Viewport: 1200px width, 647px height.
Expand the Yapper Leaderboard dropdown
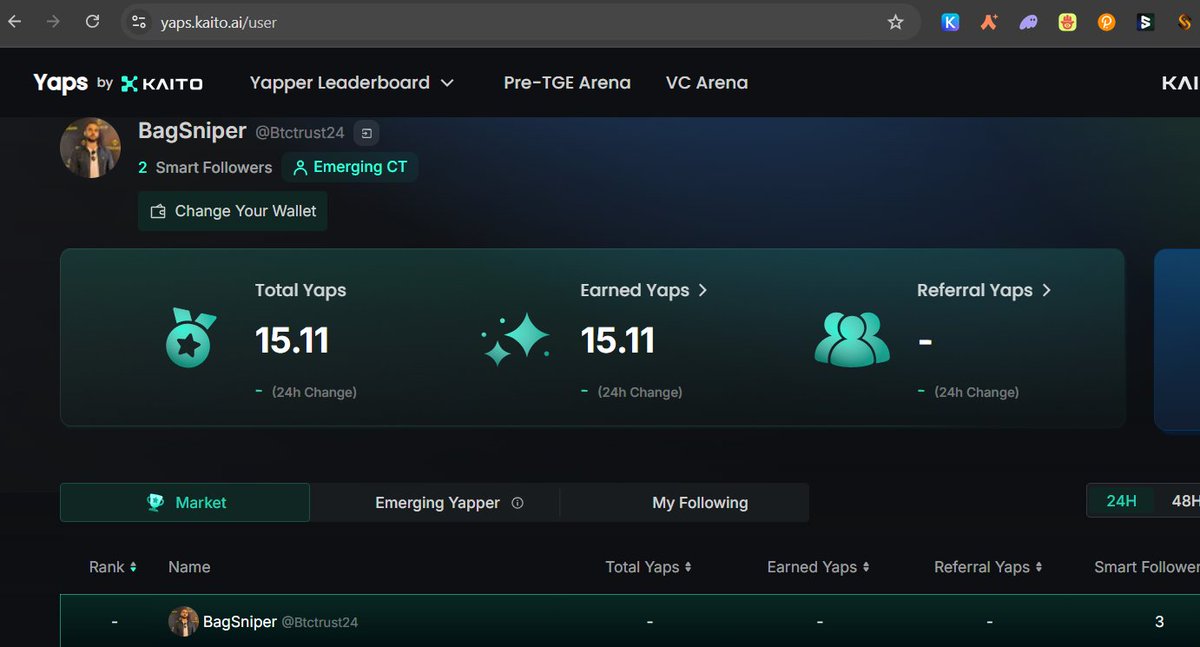tap(352, 83)
